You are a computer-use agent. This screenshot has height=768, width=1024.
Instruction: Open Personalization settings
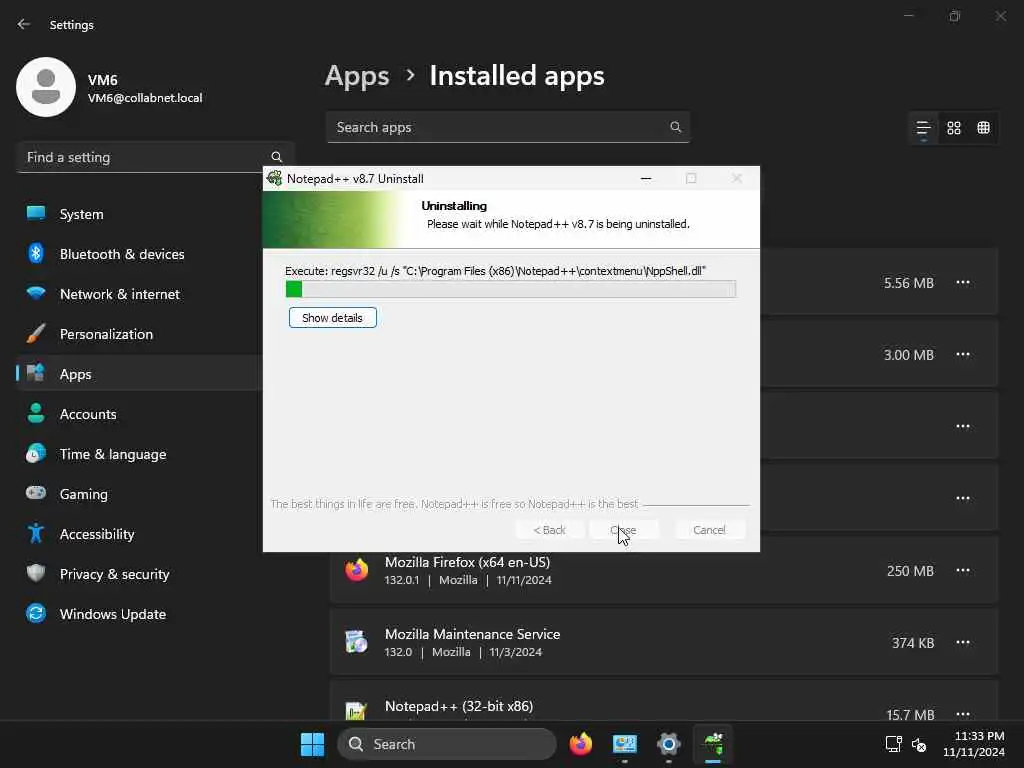[x=140, y=334]
